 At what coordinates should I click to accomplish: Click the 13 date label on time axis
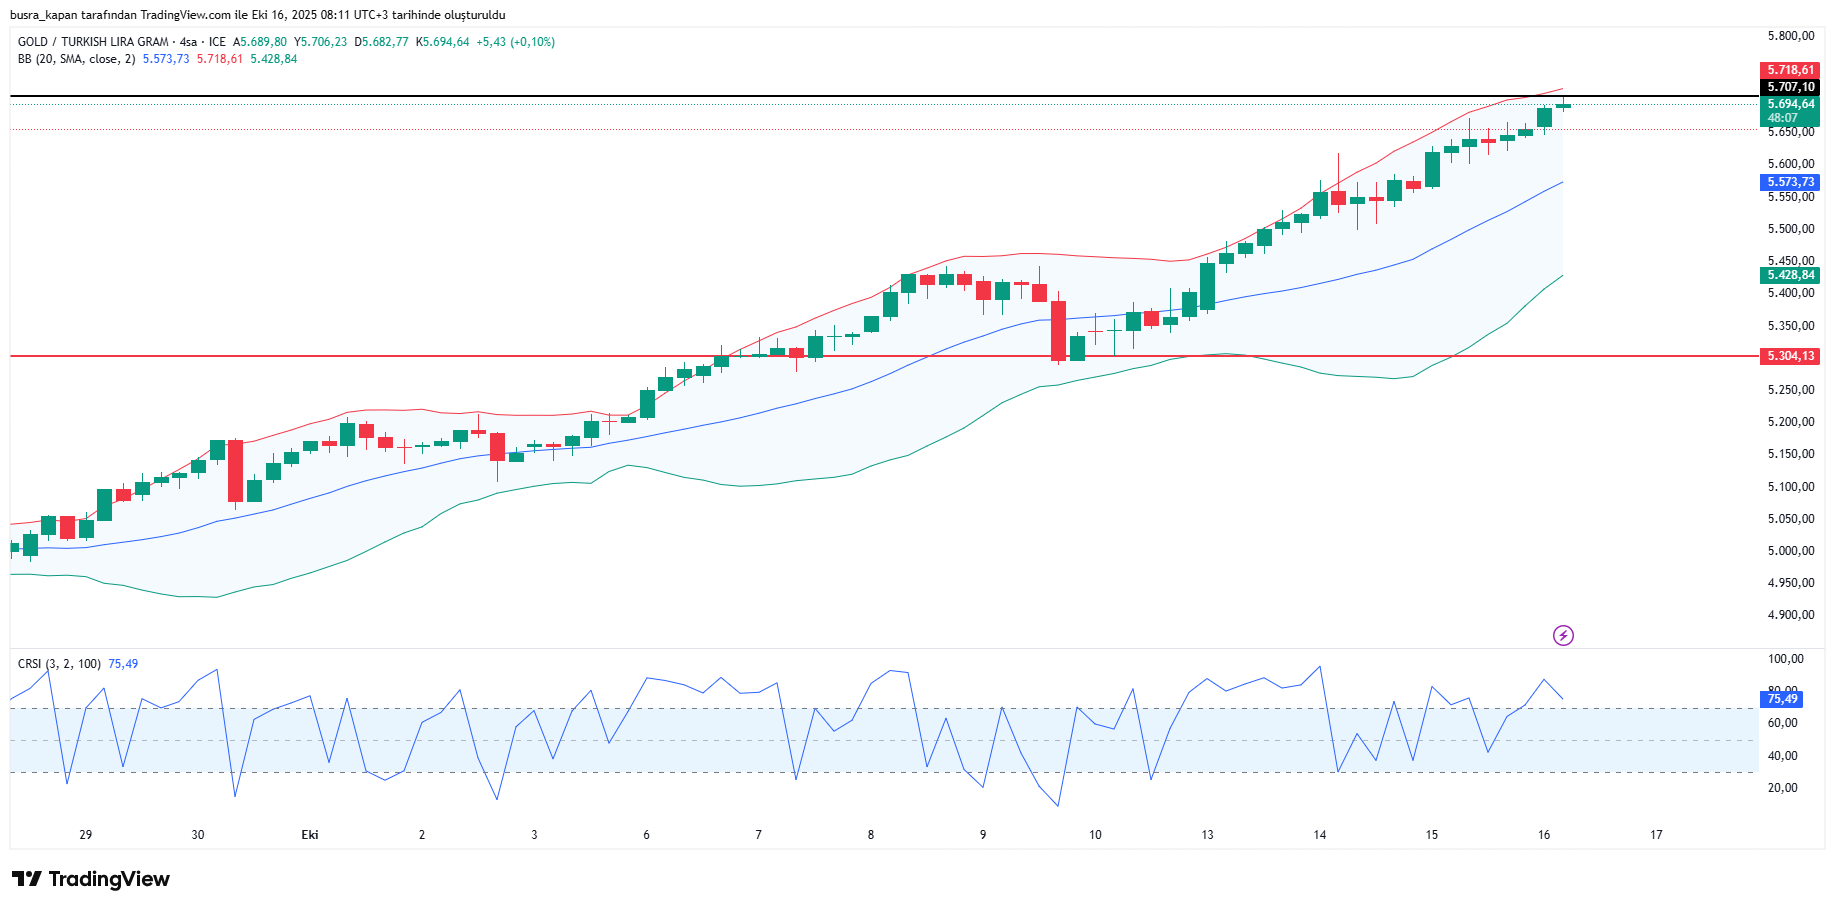click(x=1207, y=835)
